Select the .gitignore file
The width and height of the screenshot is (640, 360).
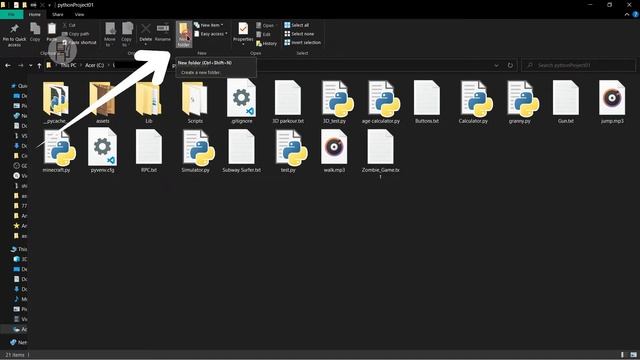pos(242,102)
